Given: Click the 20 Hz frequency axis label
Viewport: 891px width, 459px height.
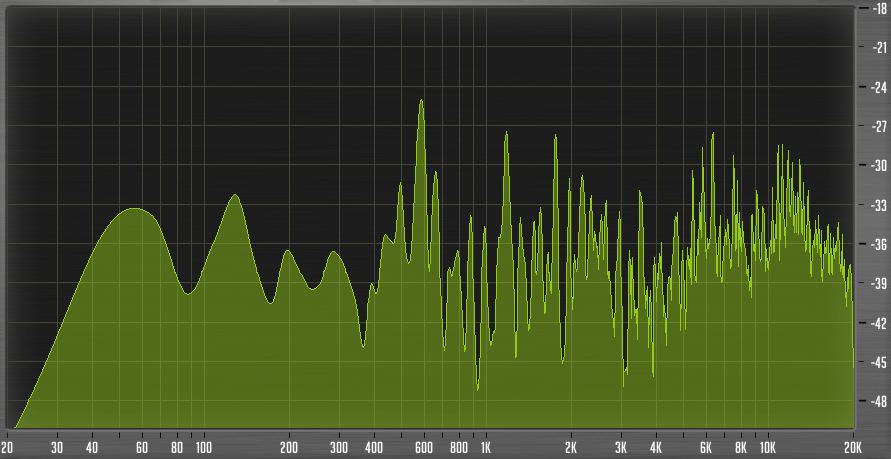Looking at the screenshot, I should 7,446.
